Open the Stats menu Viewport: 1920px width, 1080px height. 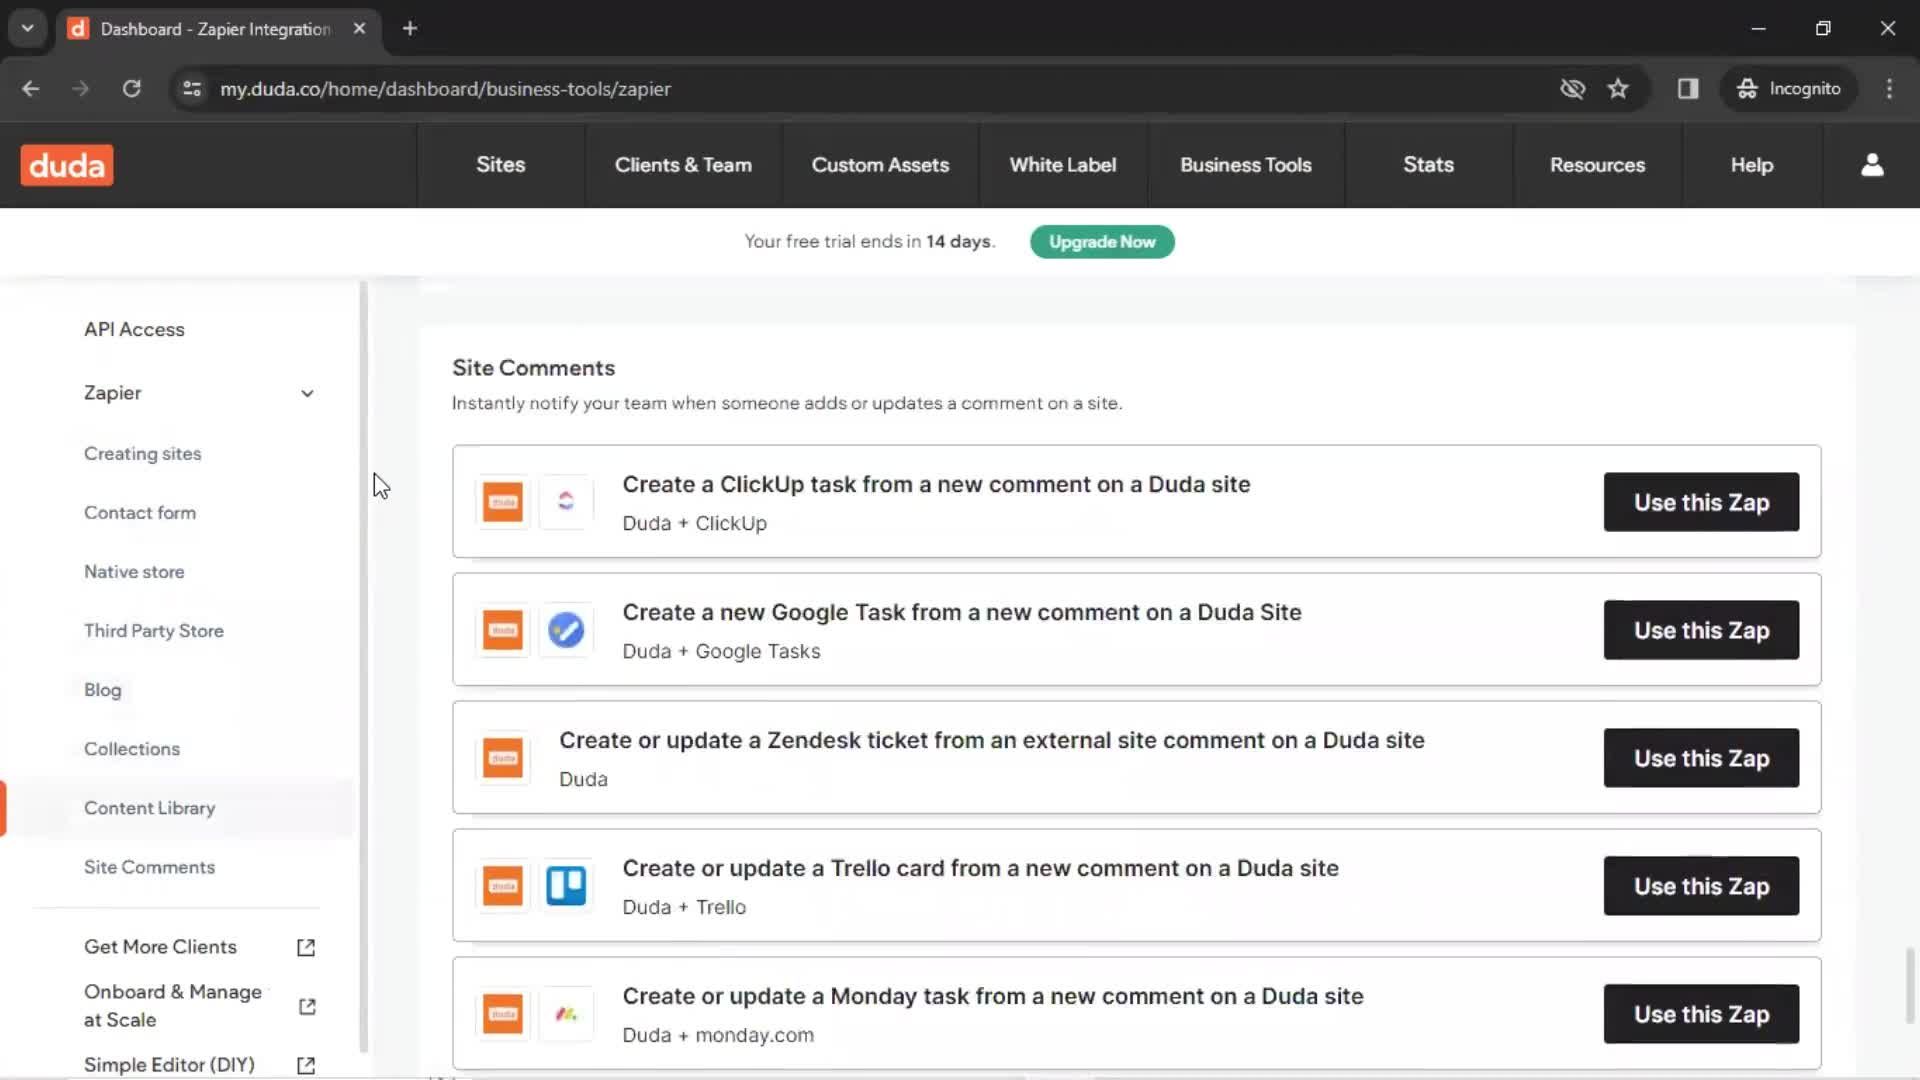[1428, 165]
